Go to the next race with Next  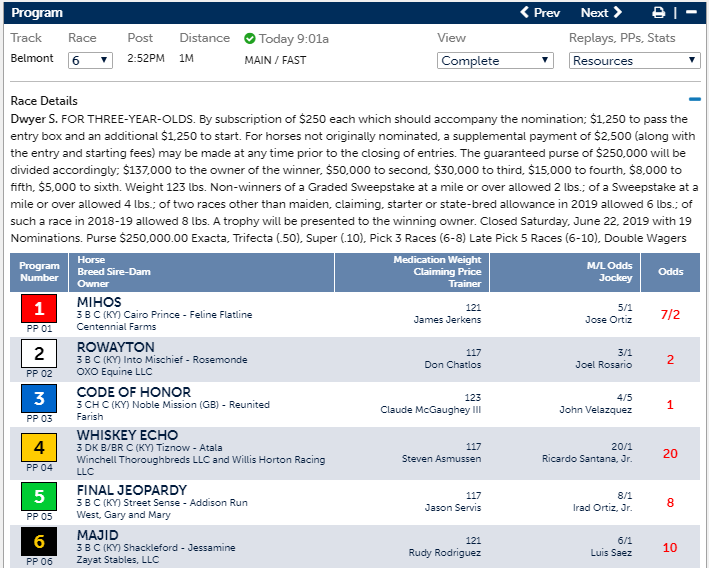pyautogui.click(x=601, y=13)
